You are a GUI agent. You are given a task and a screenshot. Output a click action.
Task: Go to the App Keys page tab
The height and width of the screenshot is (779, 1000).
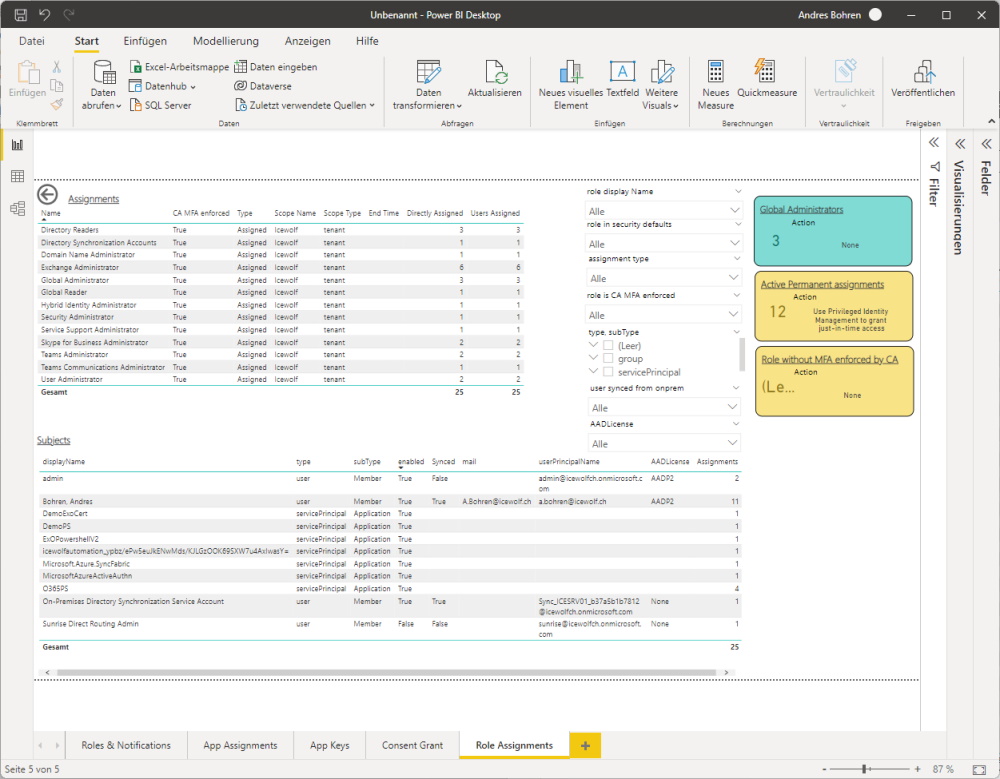click(x=330, y=745)
